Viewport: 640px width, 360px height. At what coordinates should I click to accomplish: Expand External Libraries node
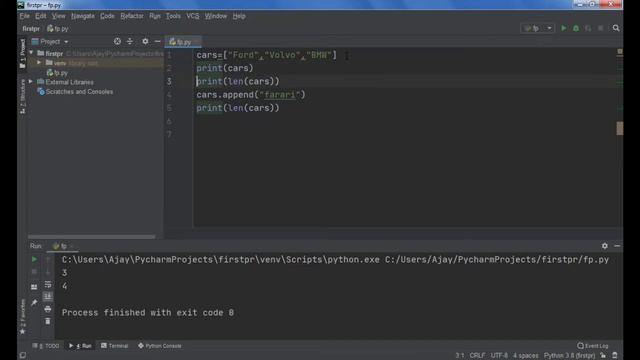(31, 82)
